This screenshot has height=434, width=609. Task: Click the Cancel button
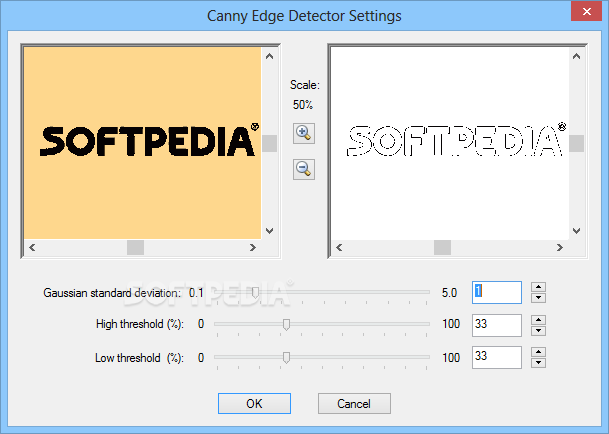coord(354,403)
